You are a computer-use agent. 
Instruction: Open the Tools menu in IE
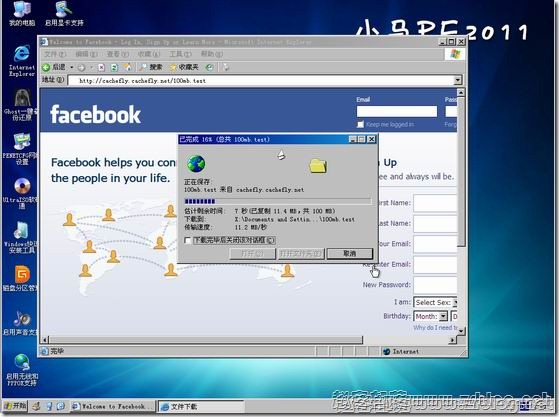tap(180, 54)
